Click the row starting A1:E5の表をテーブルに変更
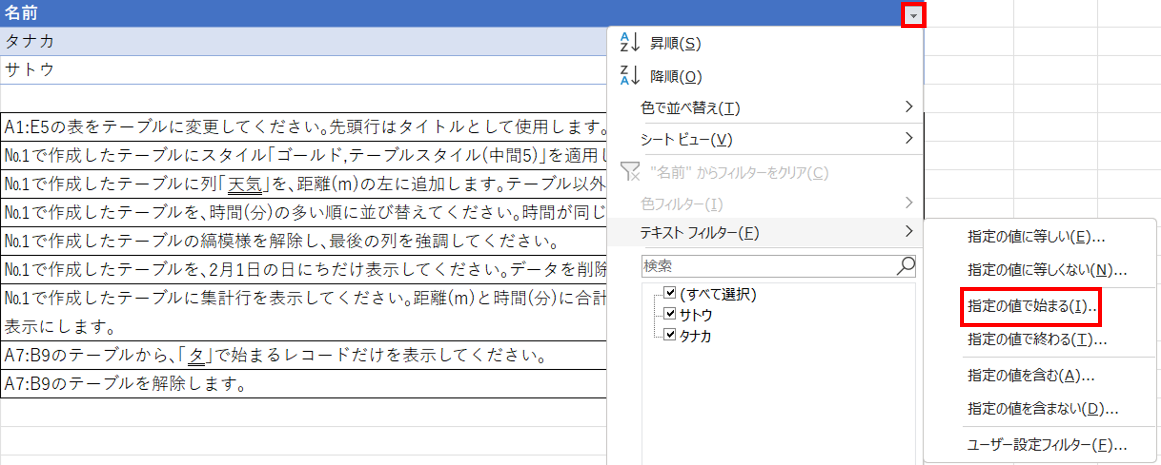This screenshot has height=465, width=1161. [x=304, y=127]
